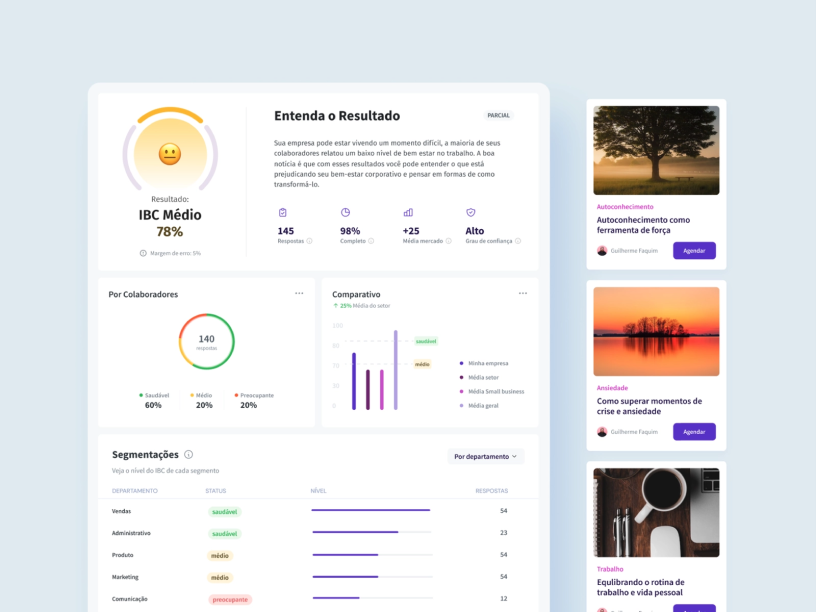Click the Grau de confiança shield icon
The width and height of the screenshot is (816, 612).
click(x=470, y=212)
